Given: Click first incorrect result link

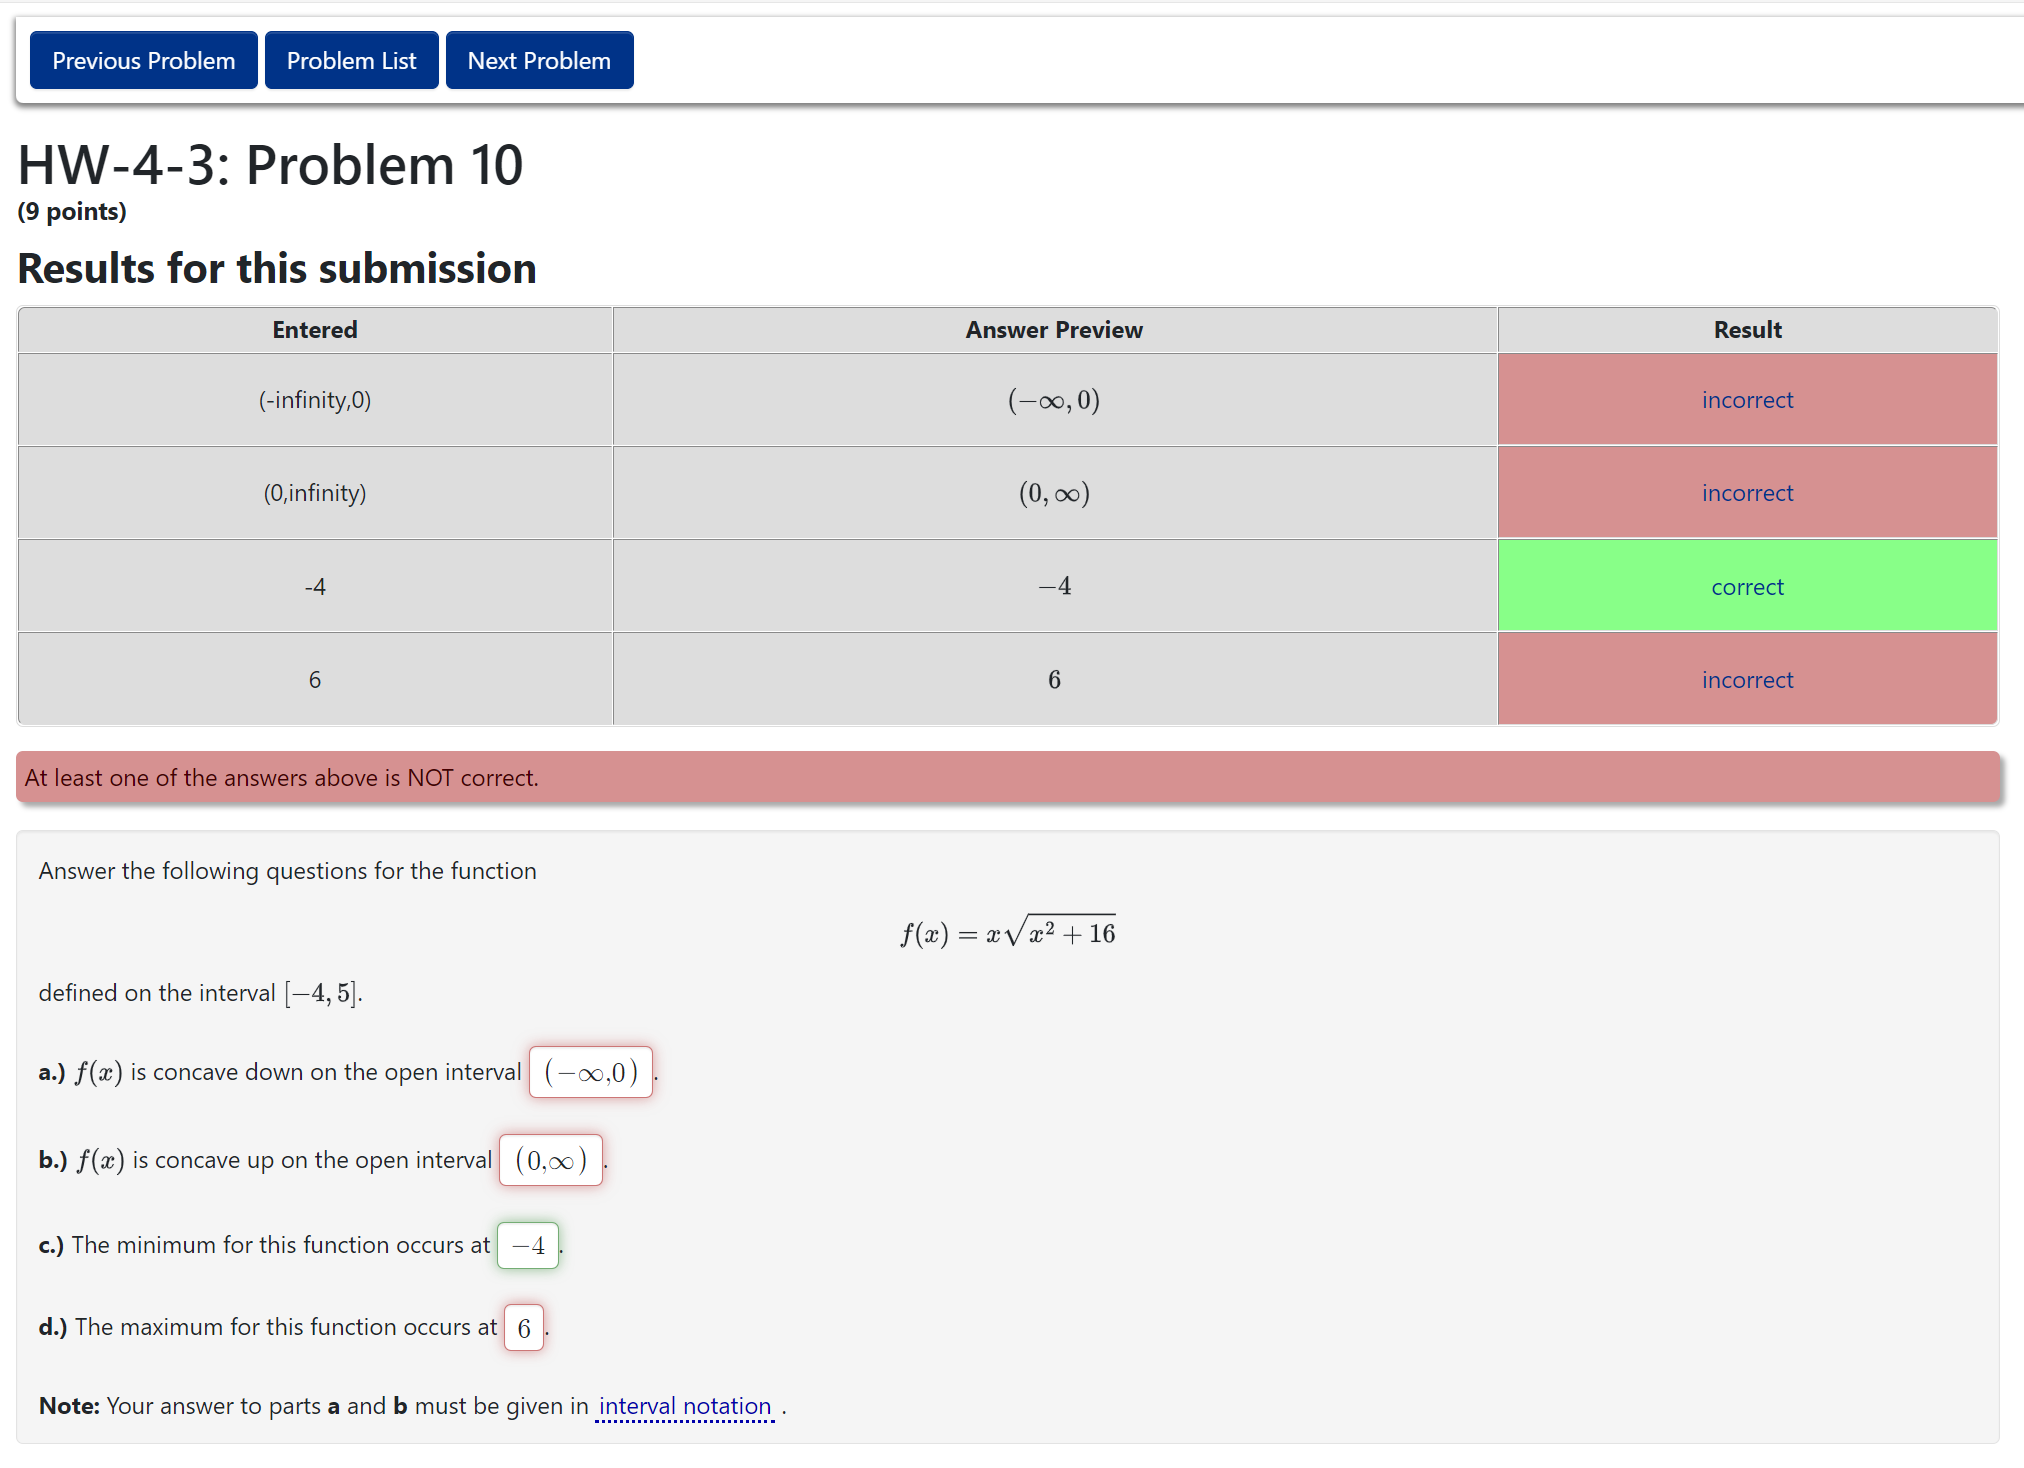Looking at the screenshot, I should pyautogui.click(x=1746, y=400).
